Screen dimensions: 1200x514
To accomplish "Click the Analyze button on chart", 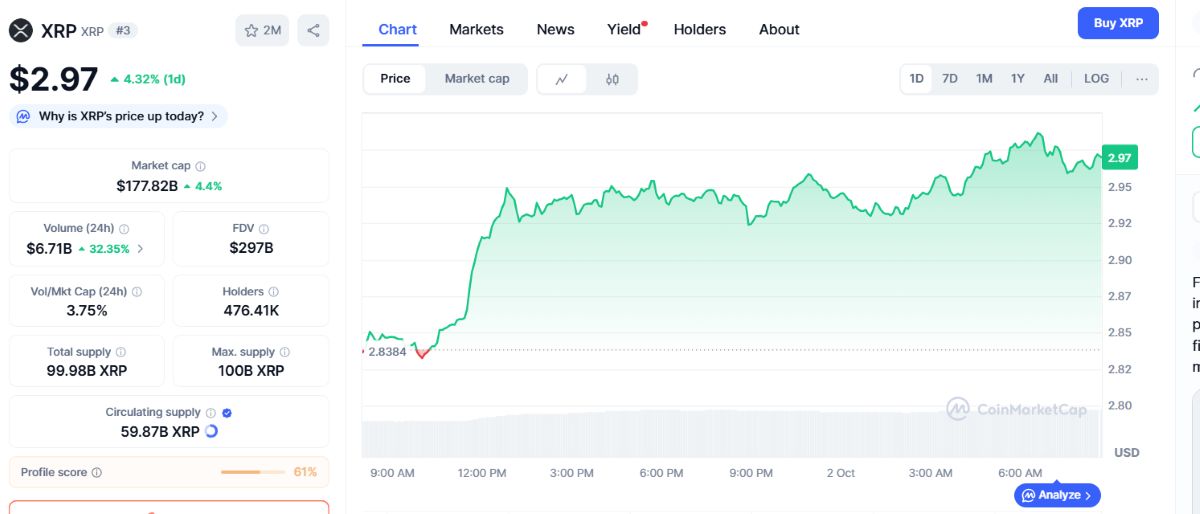I will [x=1058, y=495].
